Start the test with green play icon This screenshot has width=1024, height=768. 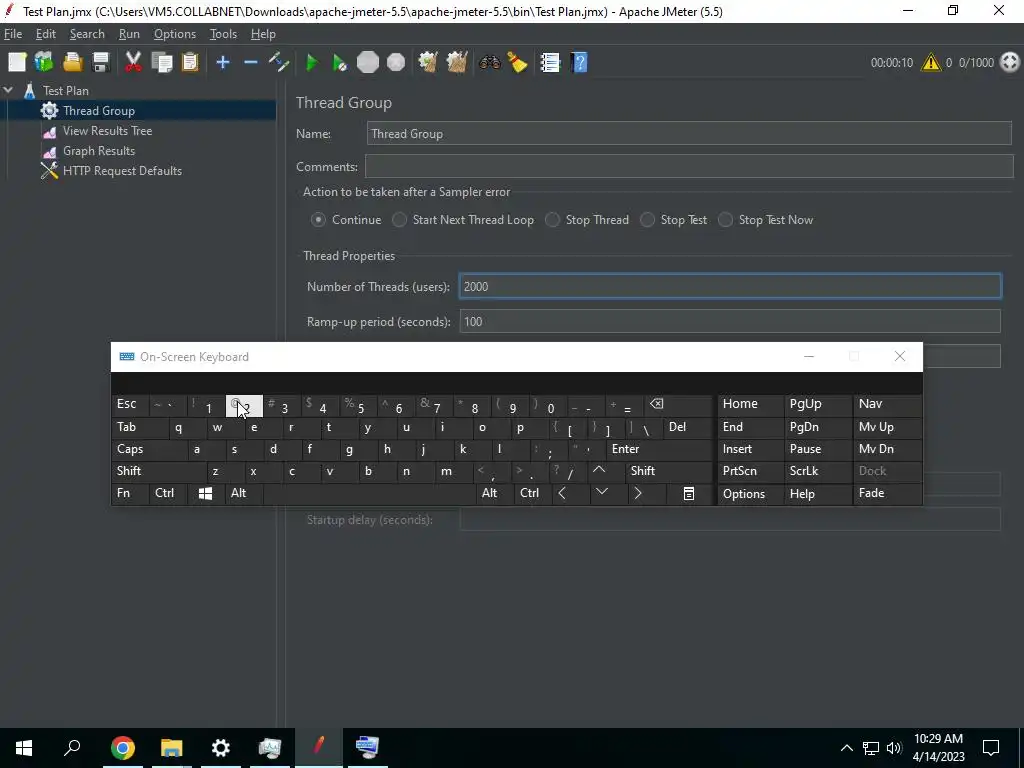312,63
